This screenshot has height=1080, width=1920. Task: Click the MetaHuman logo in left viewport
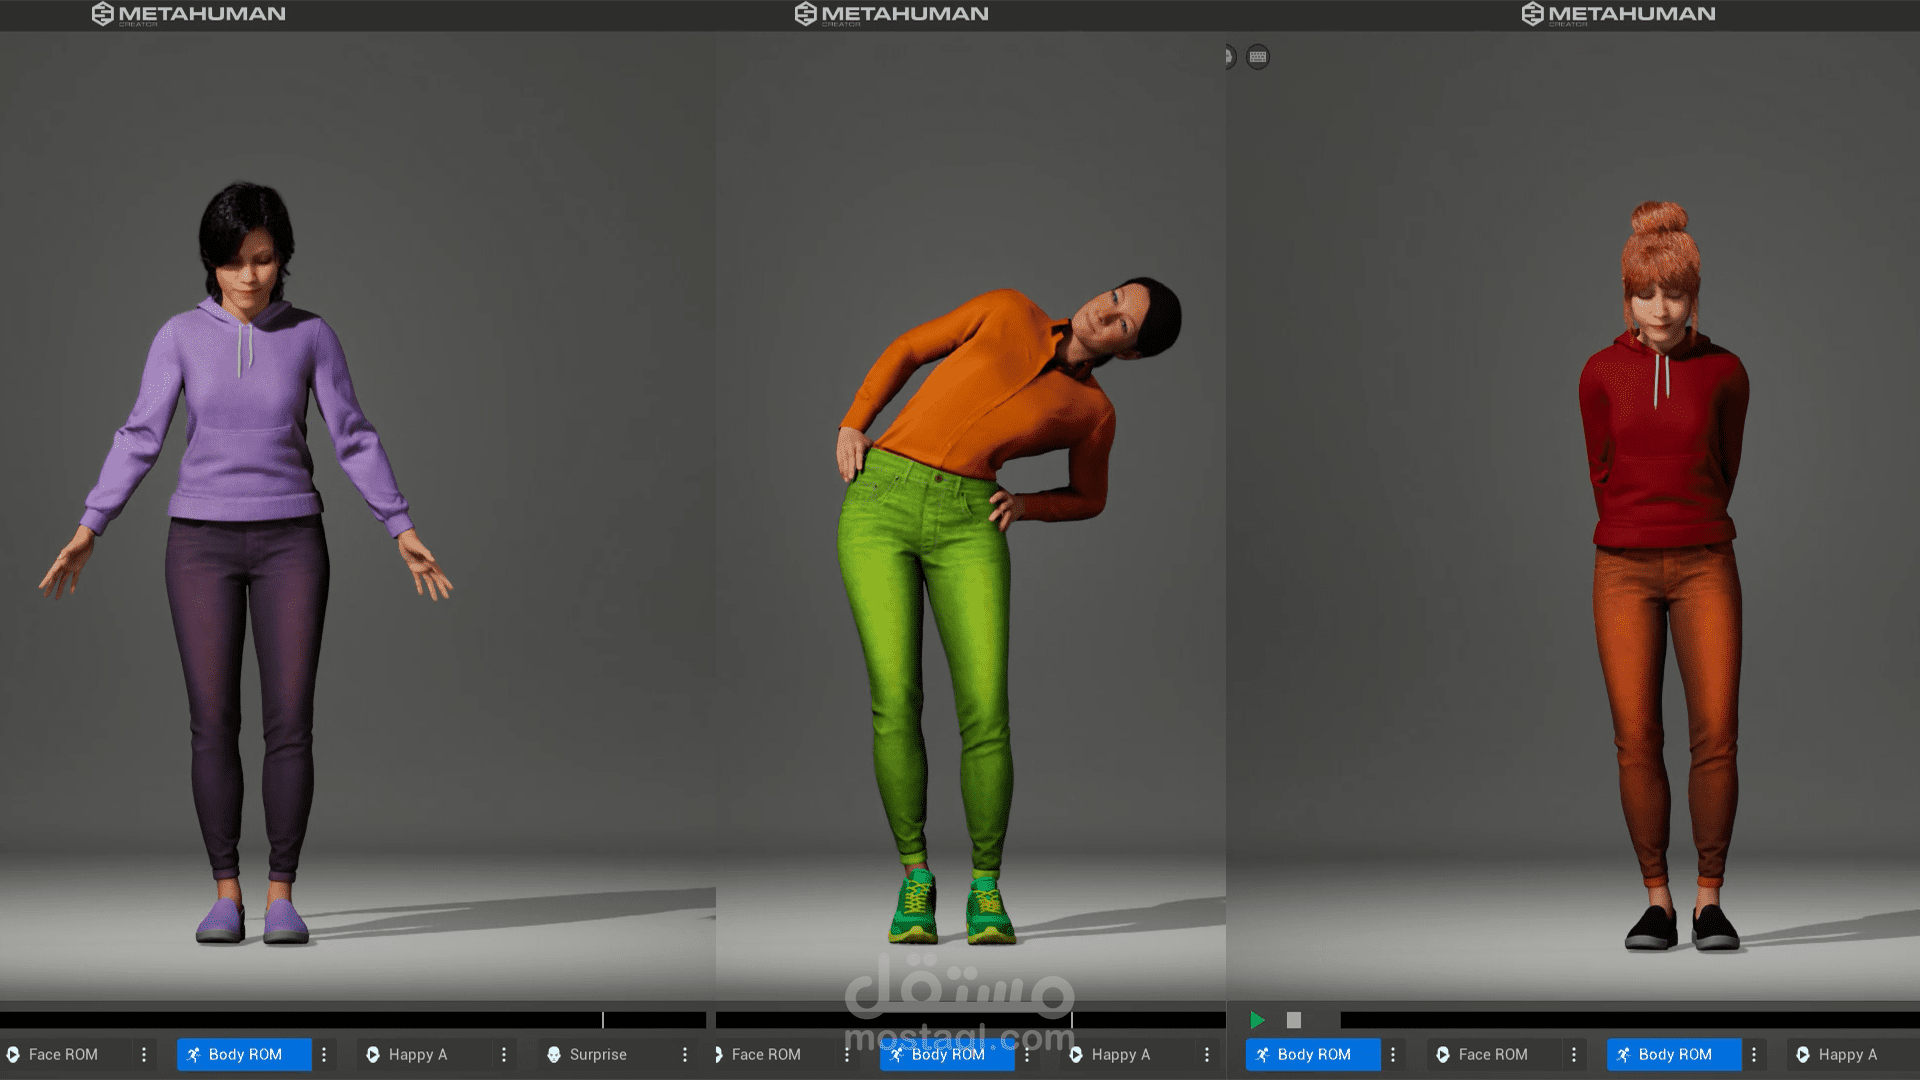click(x=188, y=14)
